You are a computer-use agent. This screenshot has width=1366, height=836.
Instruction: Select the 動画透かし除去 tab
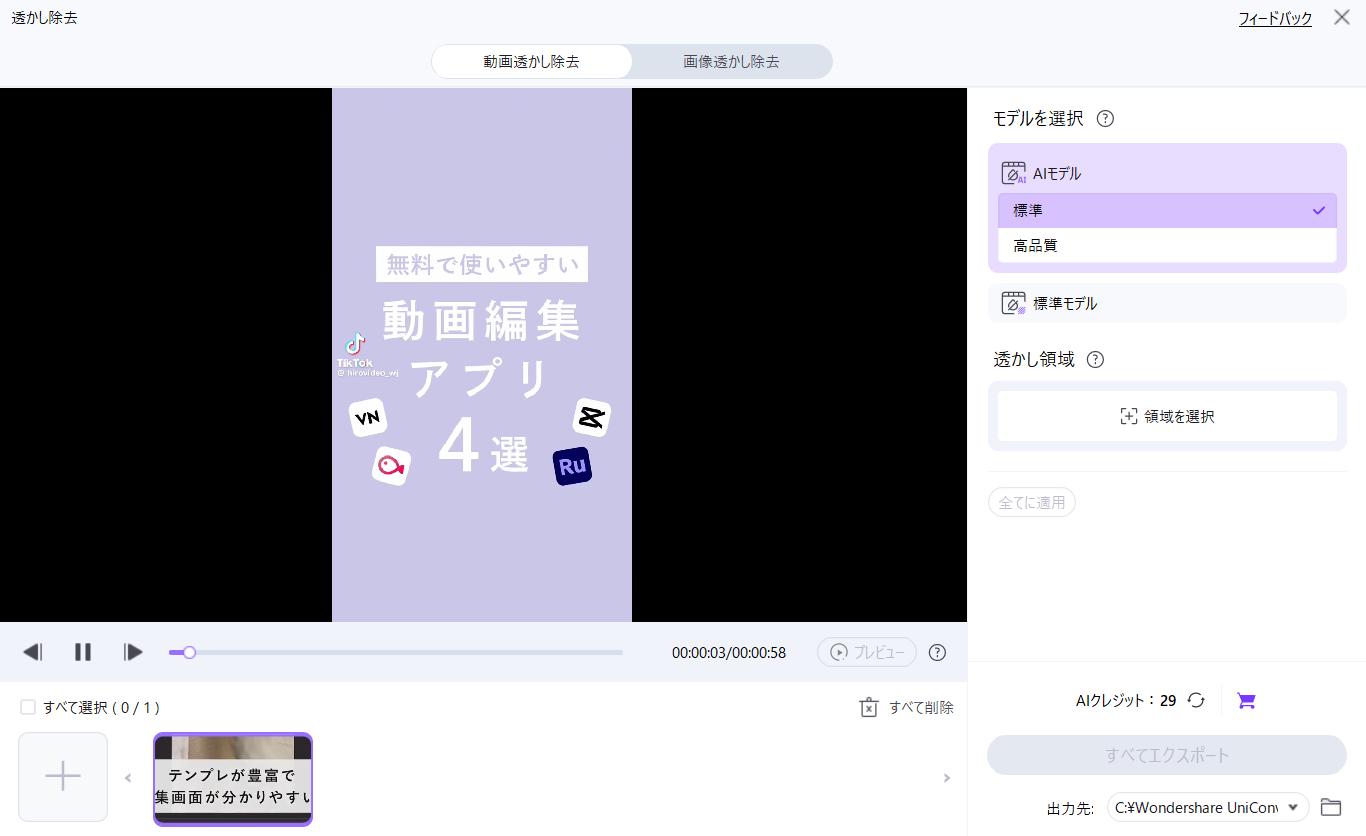(531, 61)
